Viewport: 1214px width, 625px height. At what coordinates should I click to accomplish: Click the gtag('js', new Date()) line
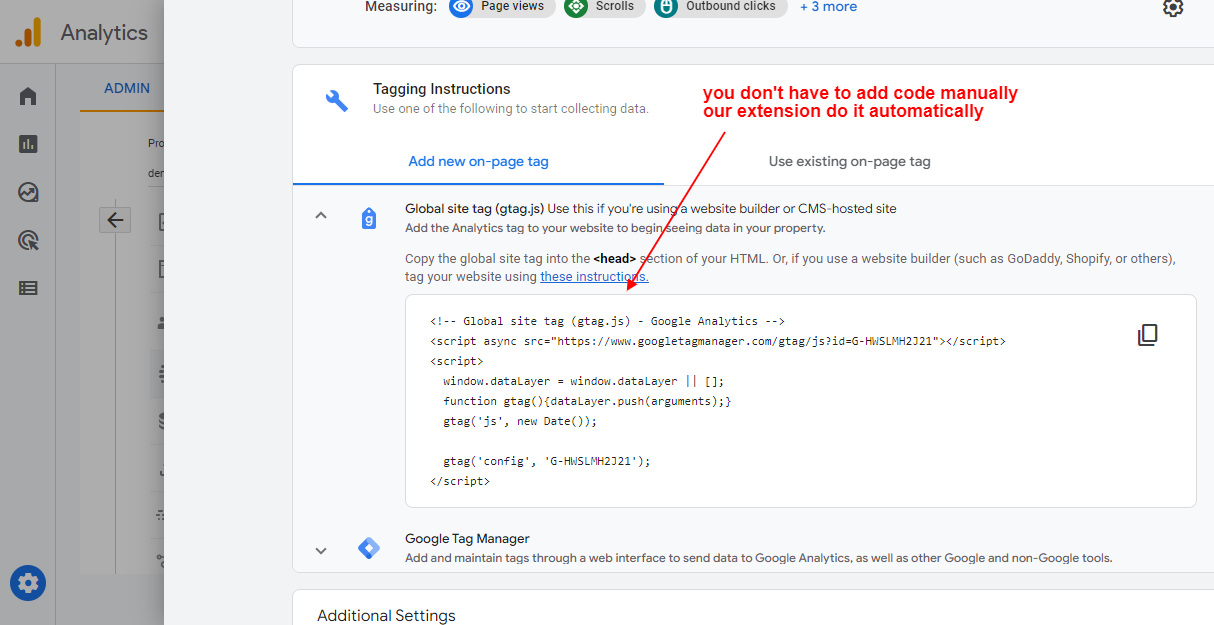[520, 421]
